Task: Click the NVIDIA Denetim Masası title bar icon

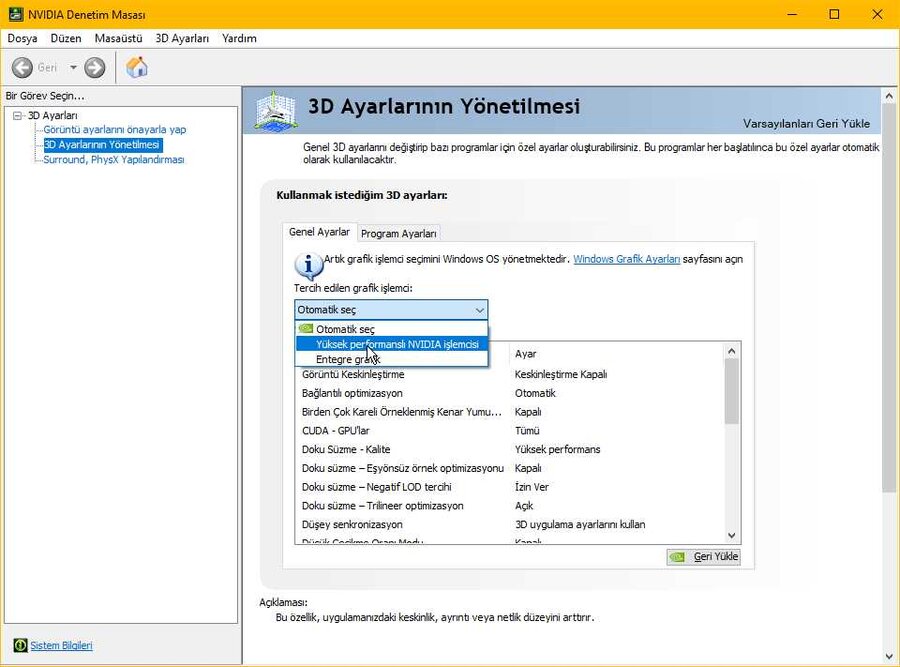Action: point(15,14)
